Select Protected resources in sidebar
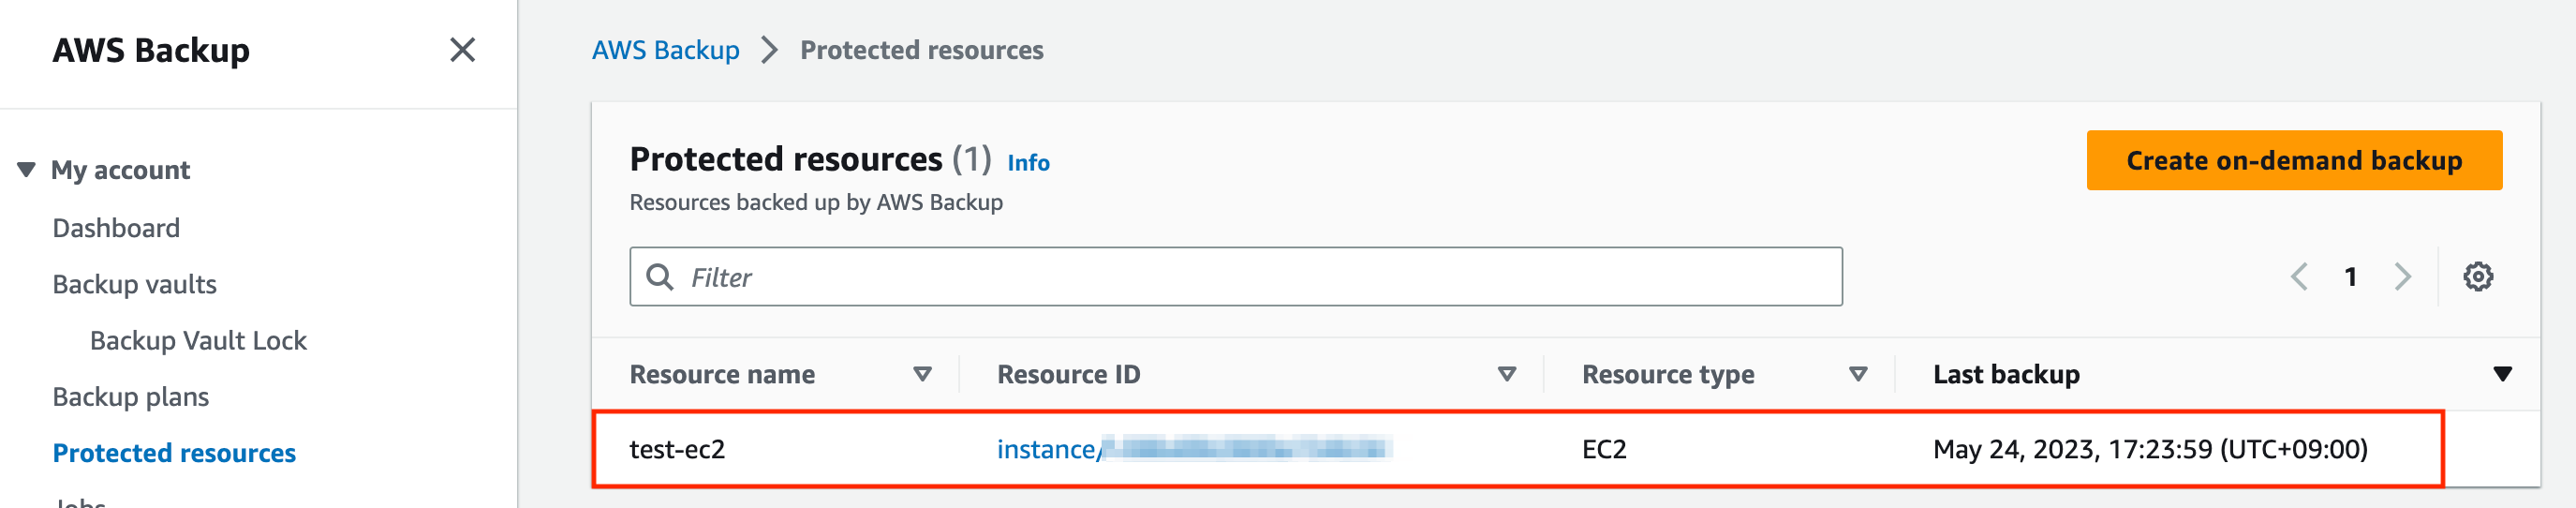This screenshot has height=508, width=2576. coord(174,453)
